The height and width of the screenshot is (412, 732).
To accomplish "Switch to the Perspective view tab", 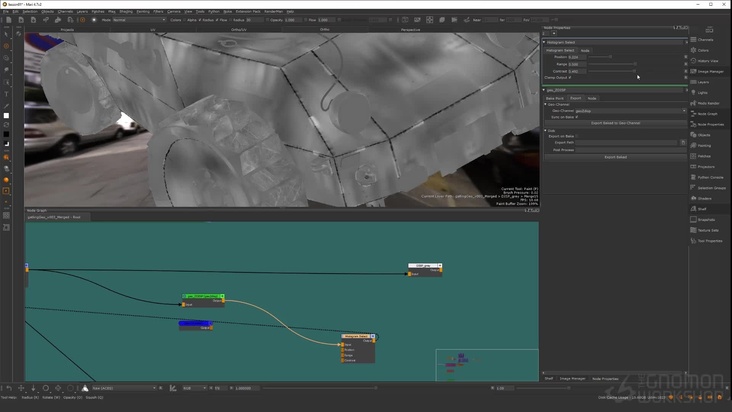I will pyautogui.click(x=410, y=29).
